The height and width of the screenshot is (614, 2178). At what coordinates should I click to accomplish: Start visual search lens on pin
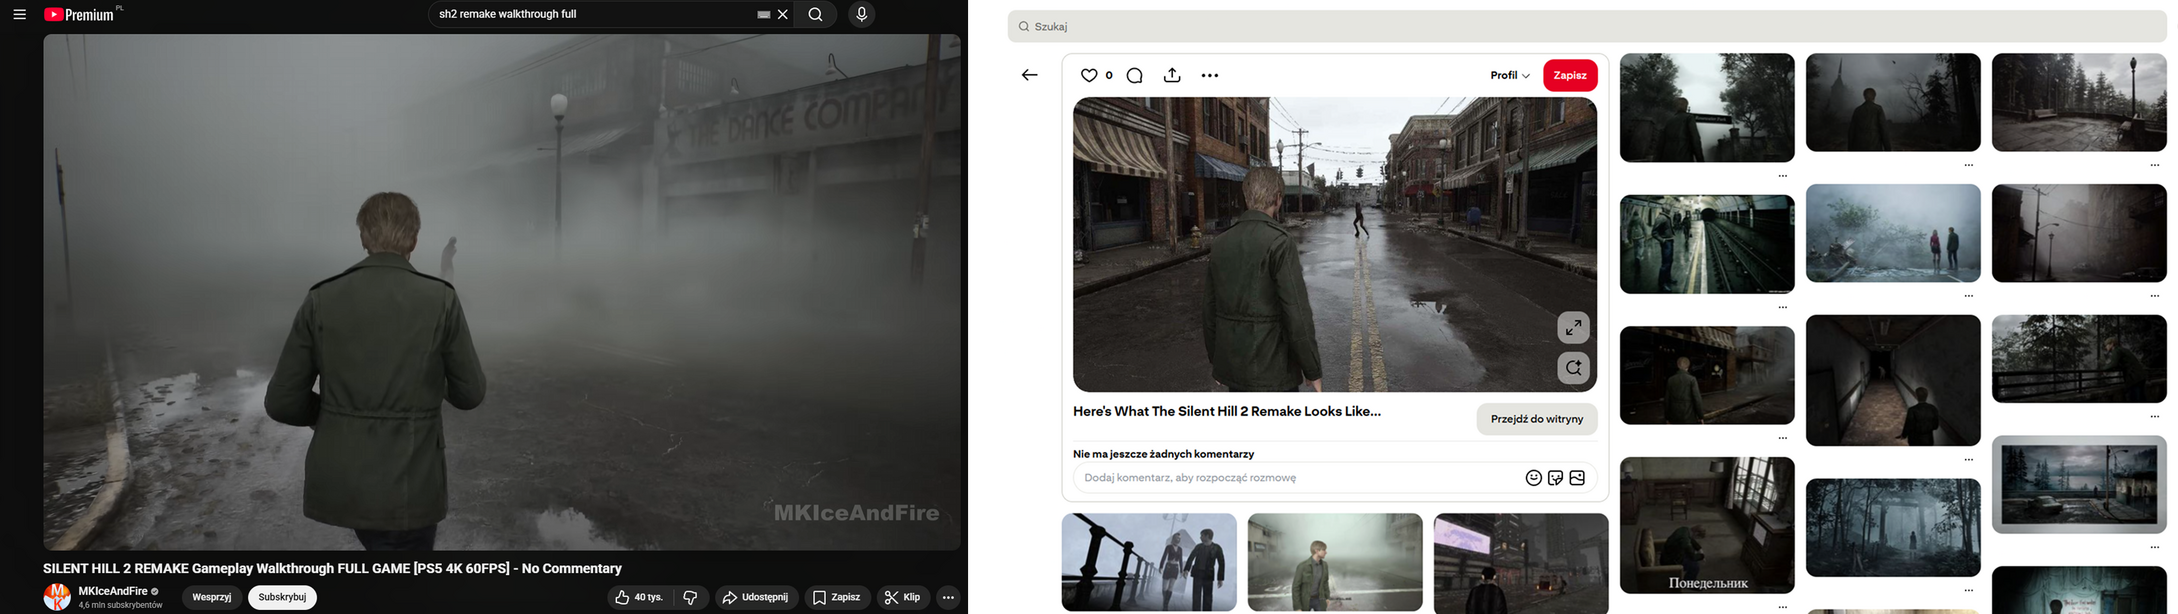pyautogui.click(x=1573, y=368)
